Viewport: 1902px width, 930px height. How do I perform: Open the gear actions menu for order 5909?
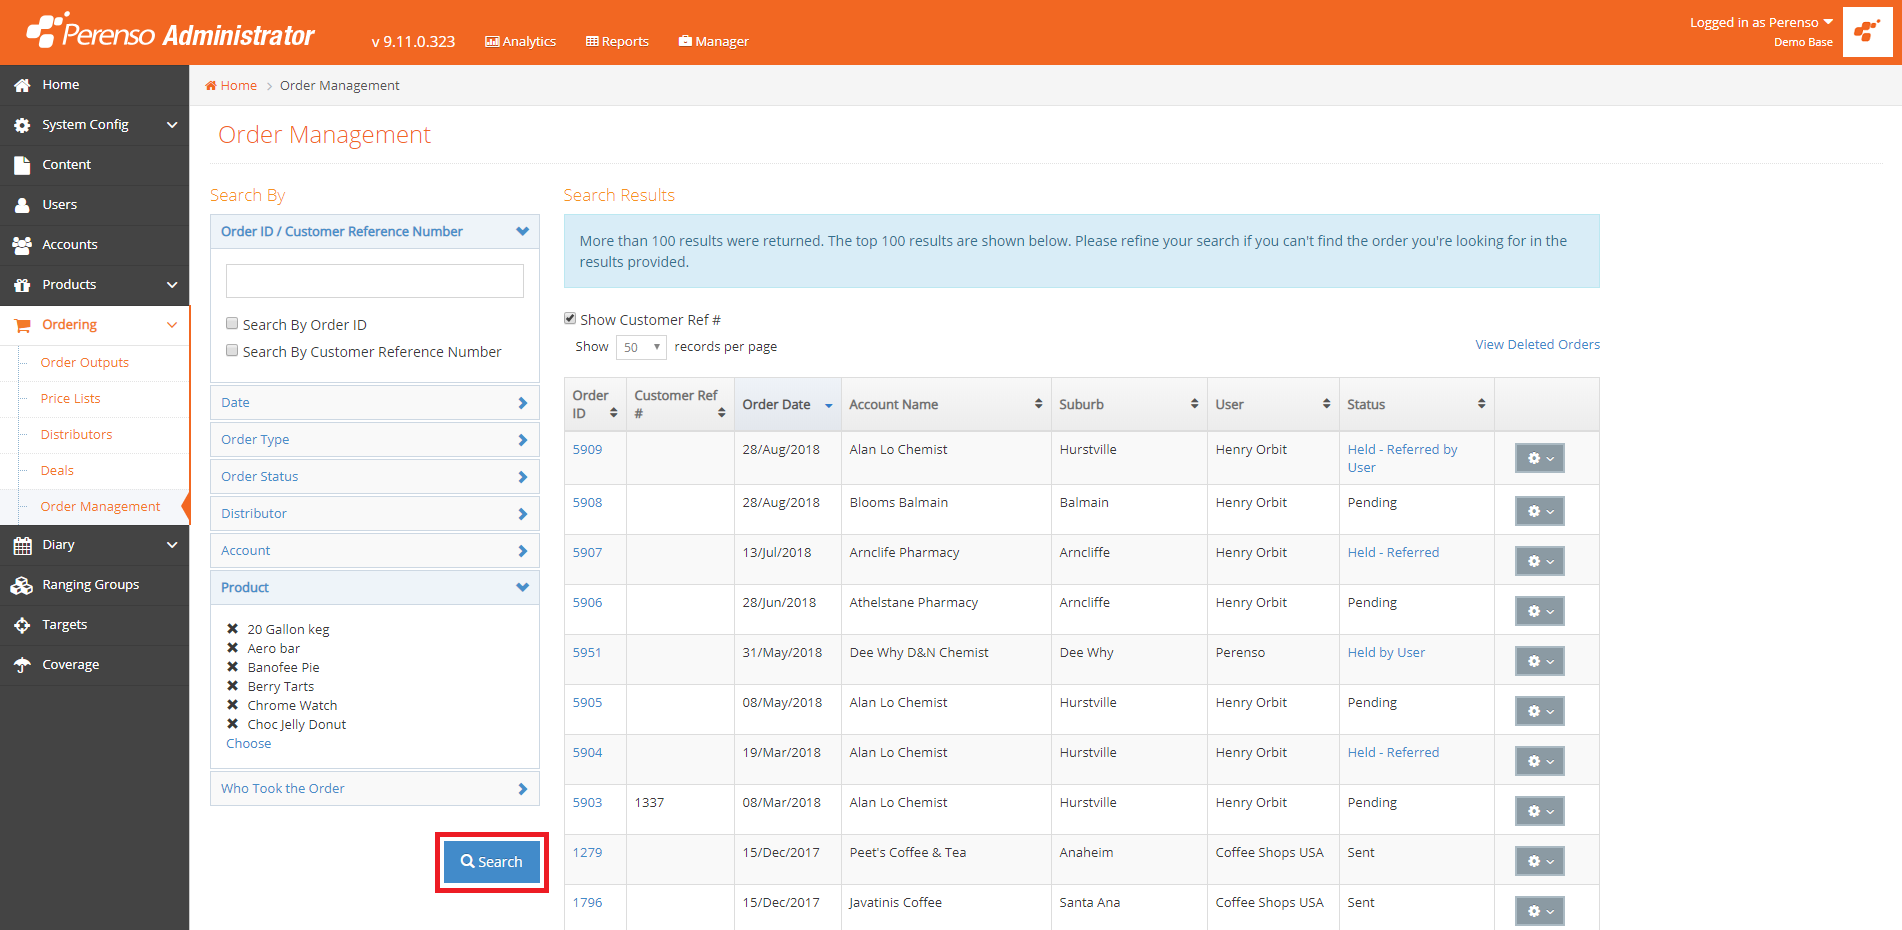tap(1539, 458)
